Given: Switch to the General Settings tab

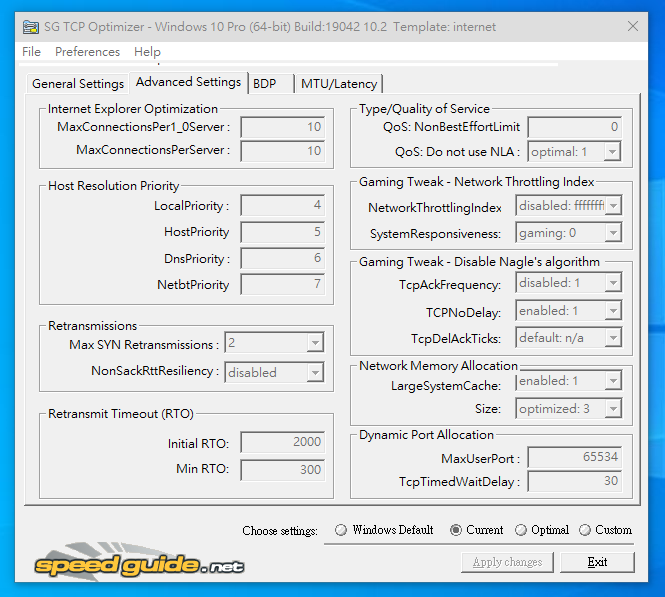Looking at the screenshot, I should click(x=78, y=84).
